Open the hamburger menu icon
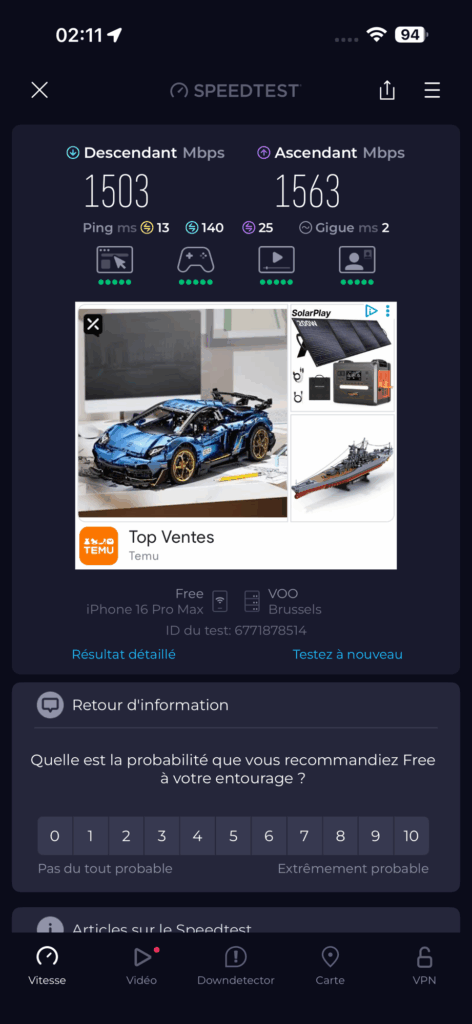The width and height of the screenshot is (472, 1024). (x=432, y=90)
